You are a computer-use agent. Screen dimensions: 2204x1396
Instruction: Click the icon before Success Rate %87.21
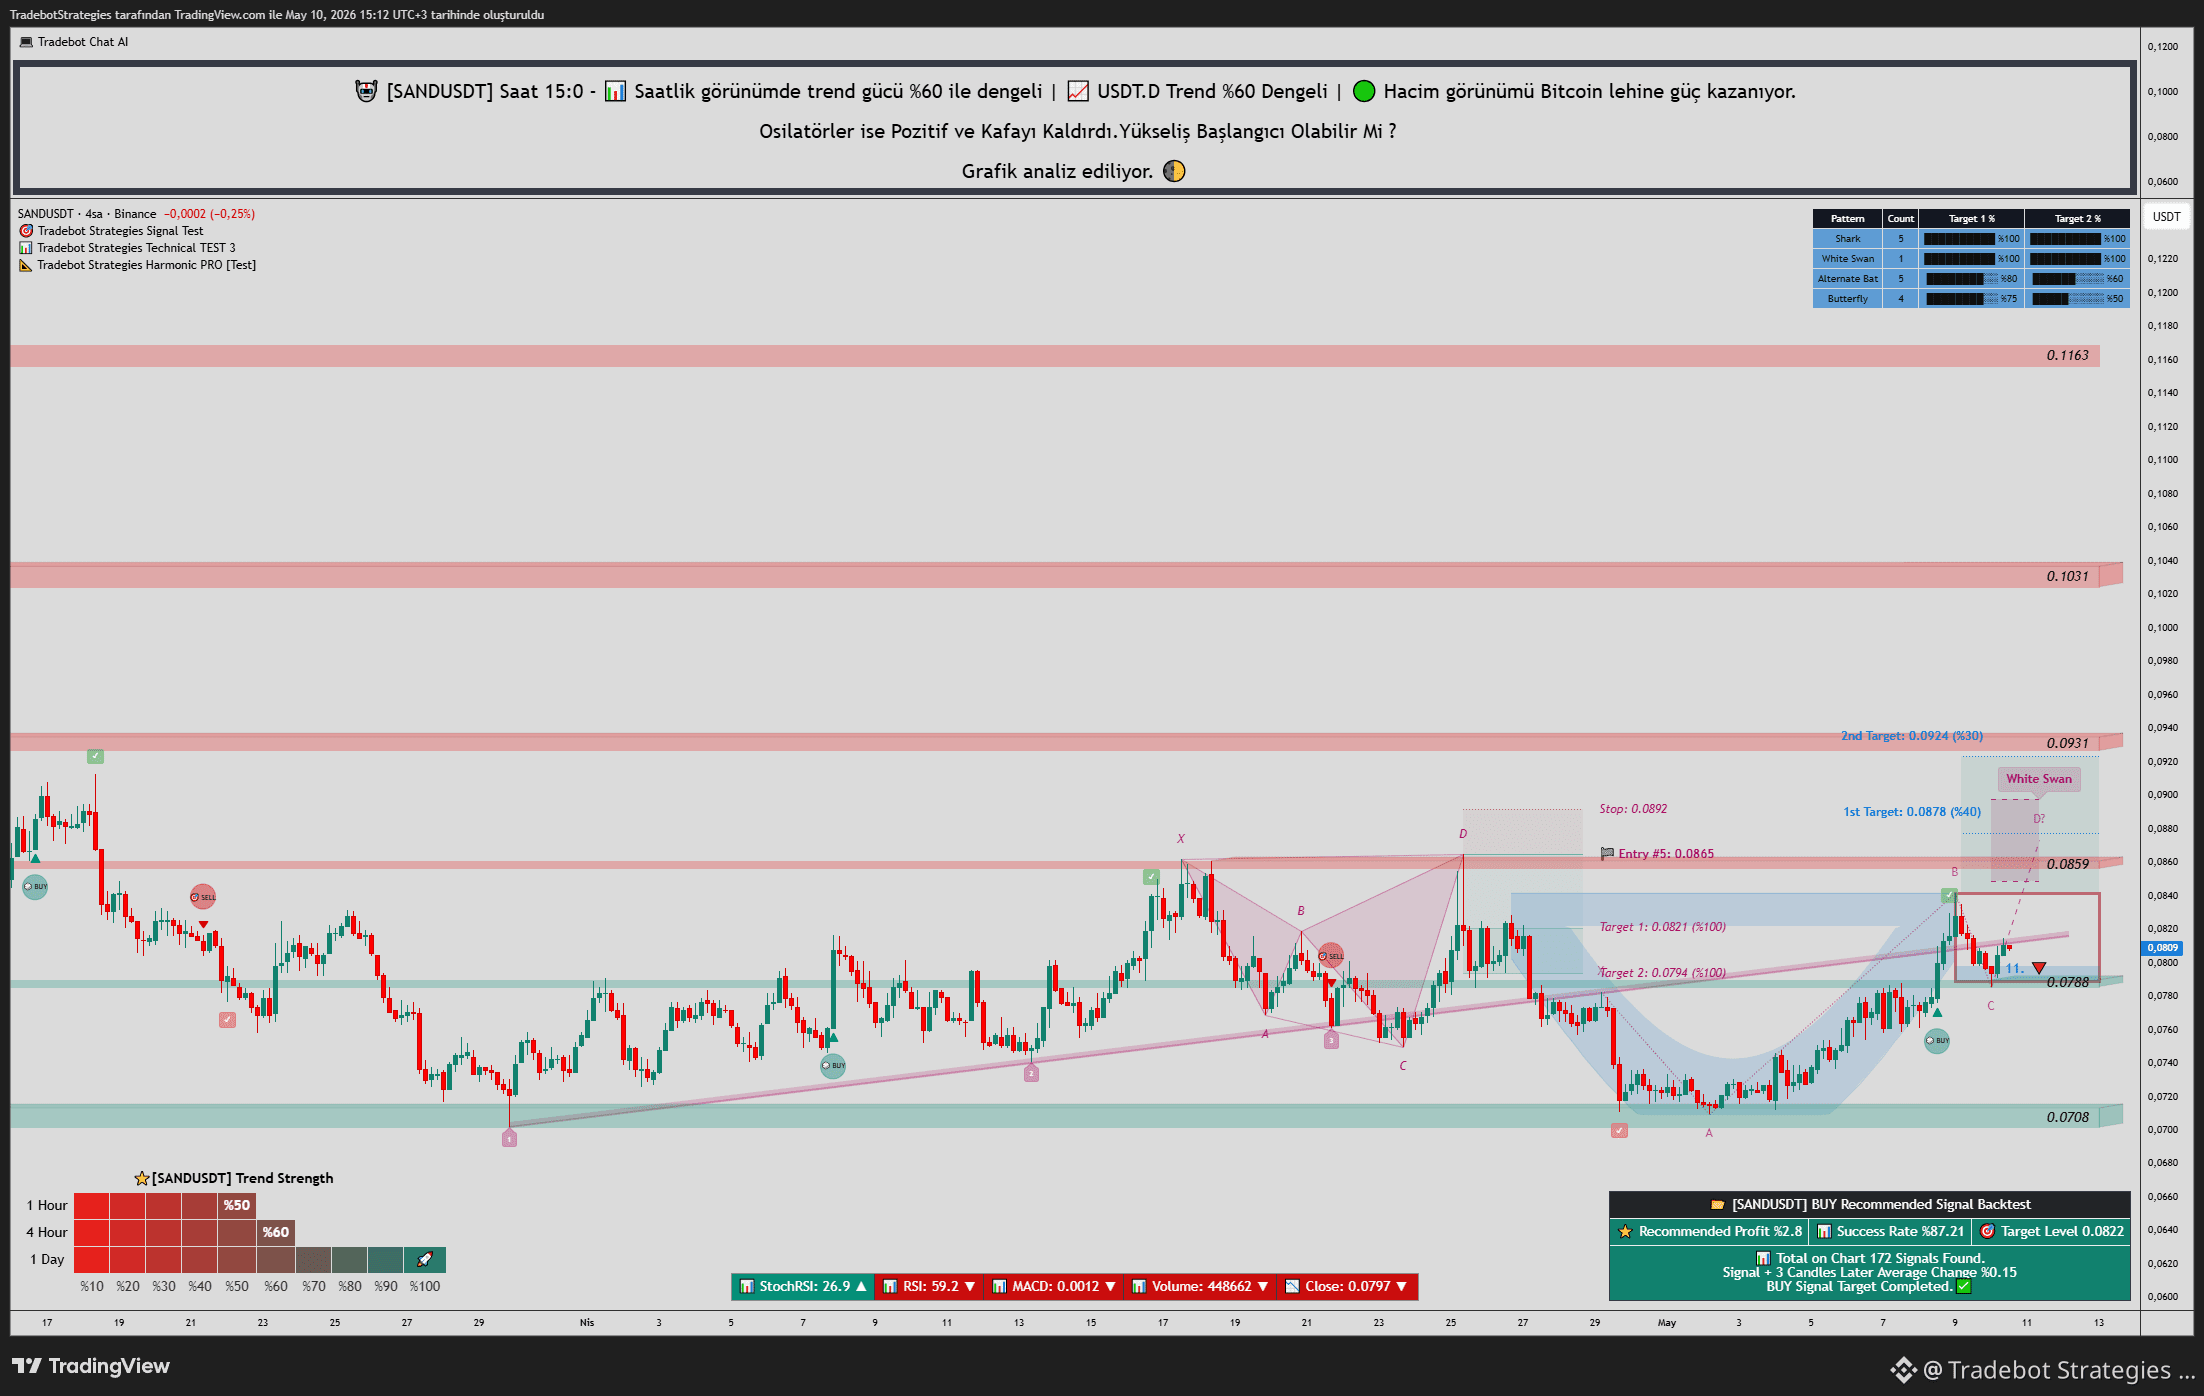pos(1824,1232)
